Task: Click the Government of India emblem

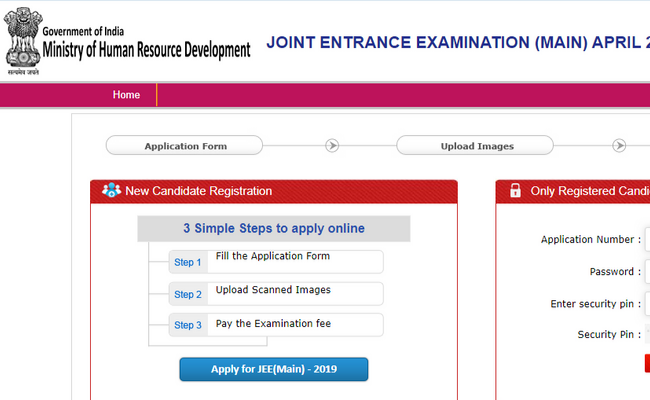Action: pyautogui.click(x=22, y=40)
